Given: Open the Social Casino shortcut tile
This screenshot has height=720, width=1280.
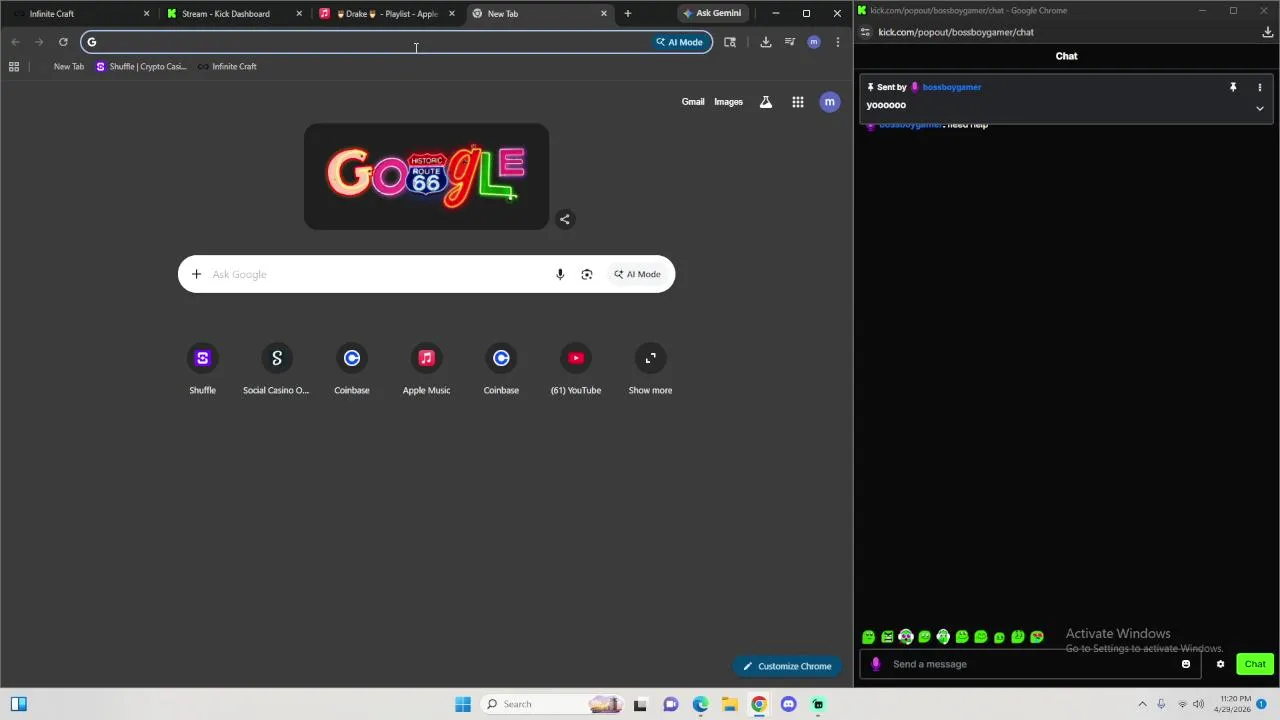Looking at the screenshot, I should 277,369.
